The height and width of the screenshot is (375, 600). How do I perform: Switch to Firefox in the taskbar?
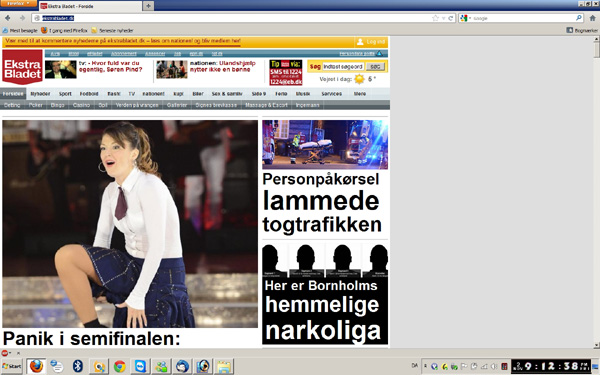[x=36, y=366]
